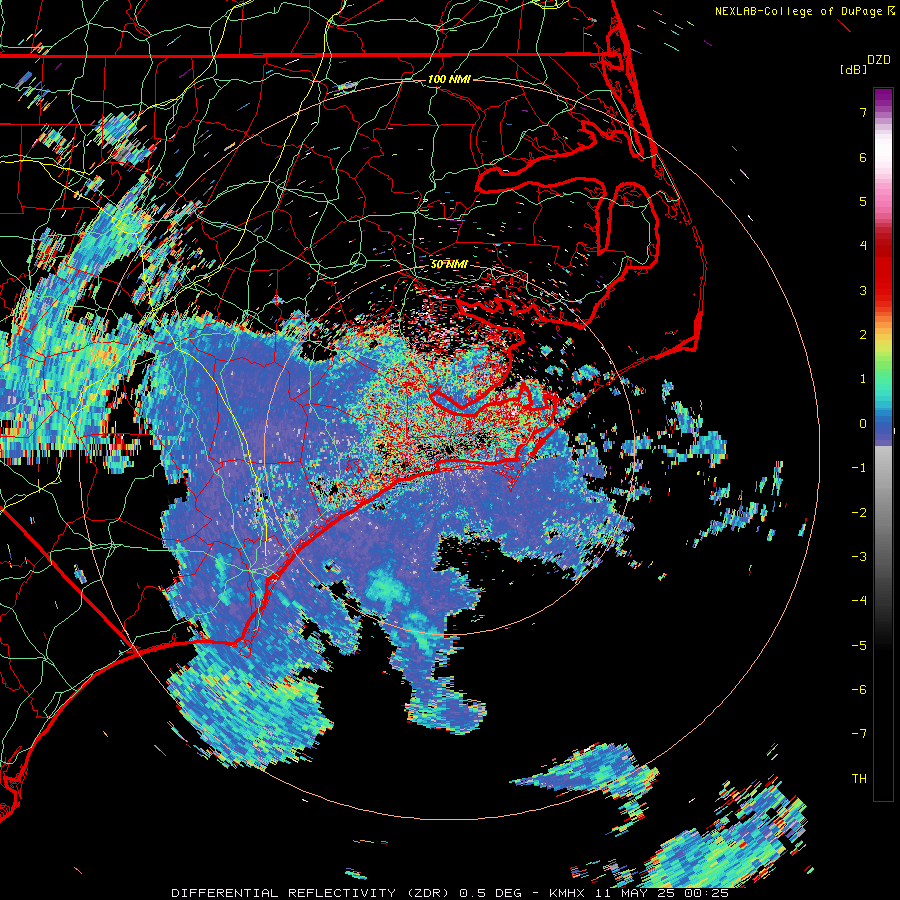Viewport: 900px width, 900px height.
Task: Click the [dB] units label
Action: click(x=853, y=69)
